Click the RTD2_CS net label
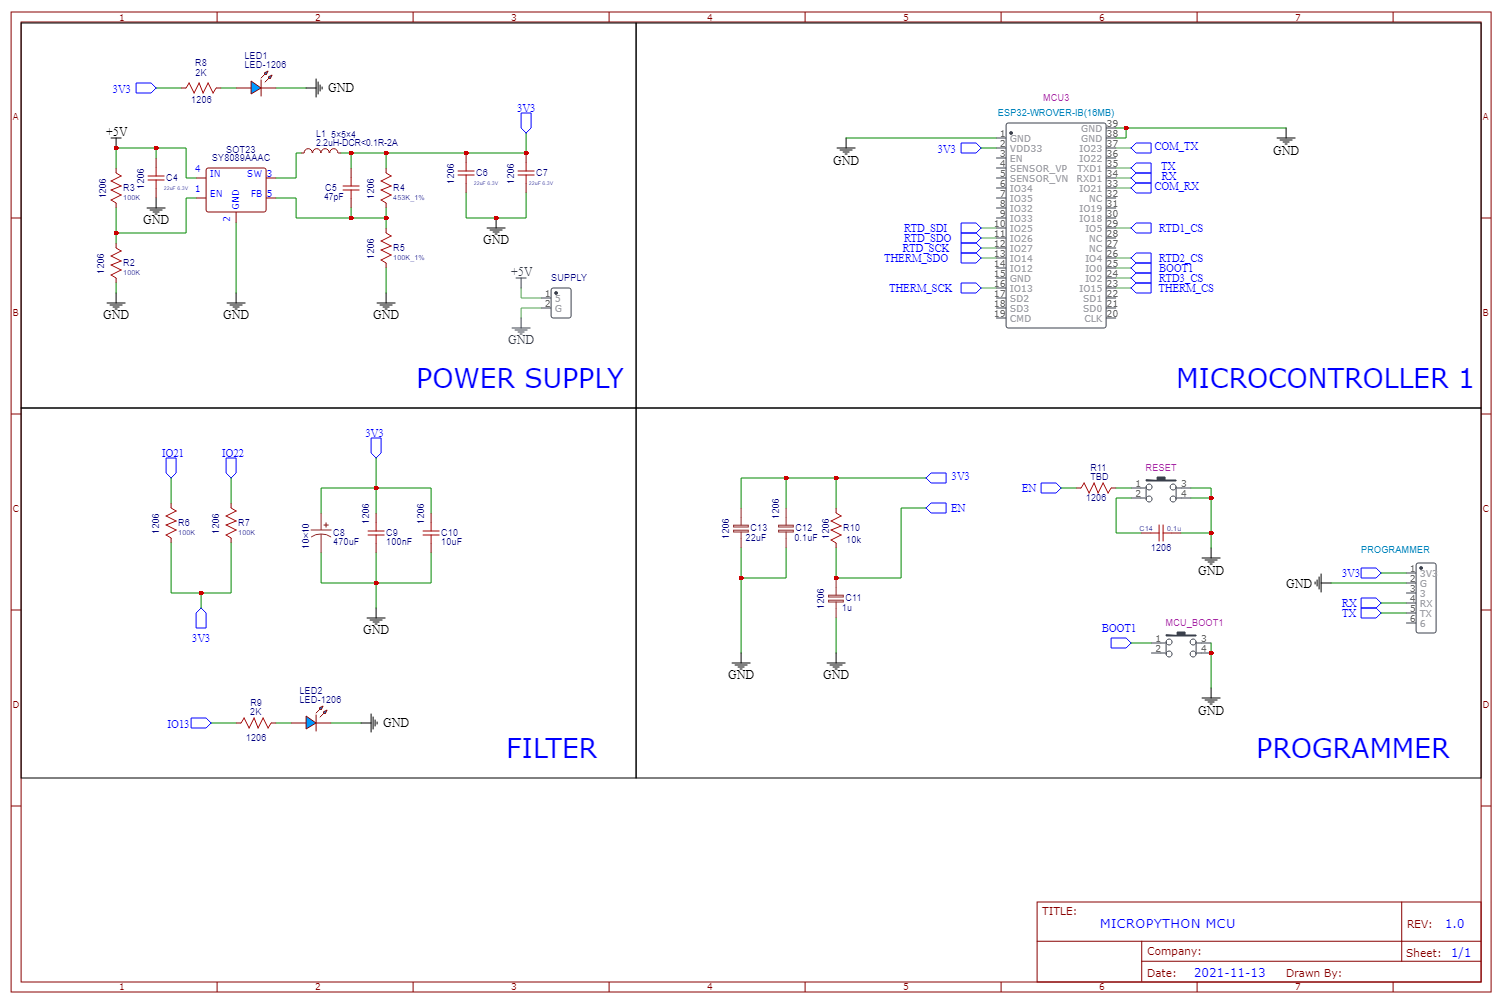 [1180, 258]
